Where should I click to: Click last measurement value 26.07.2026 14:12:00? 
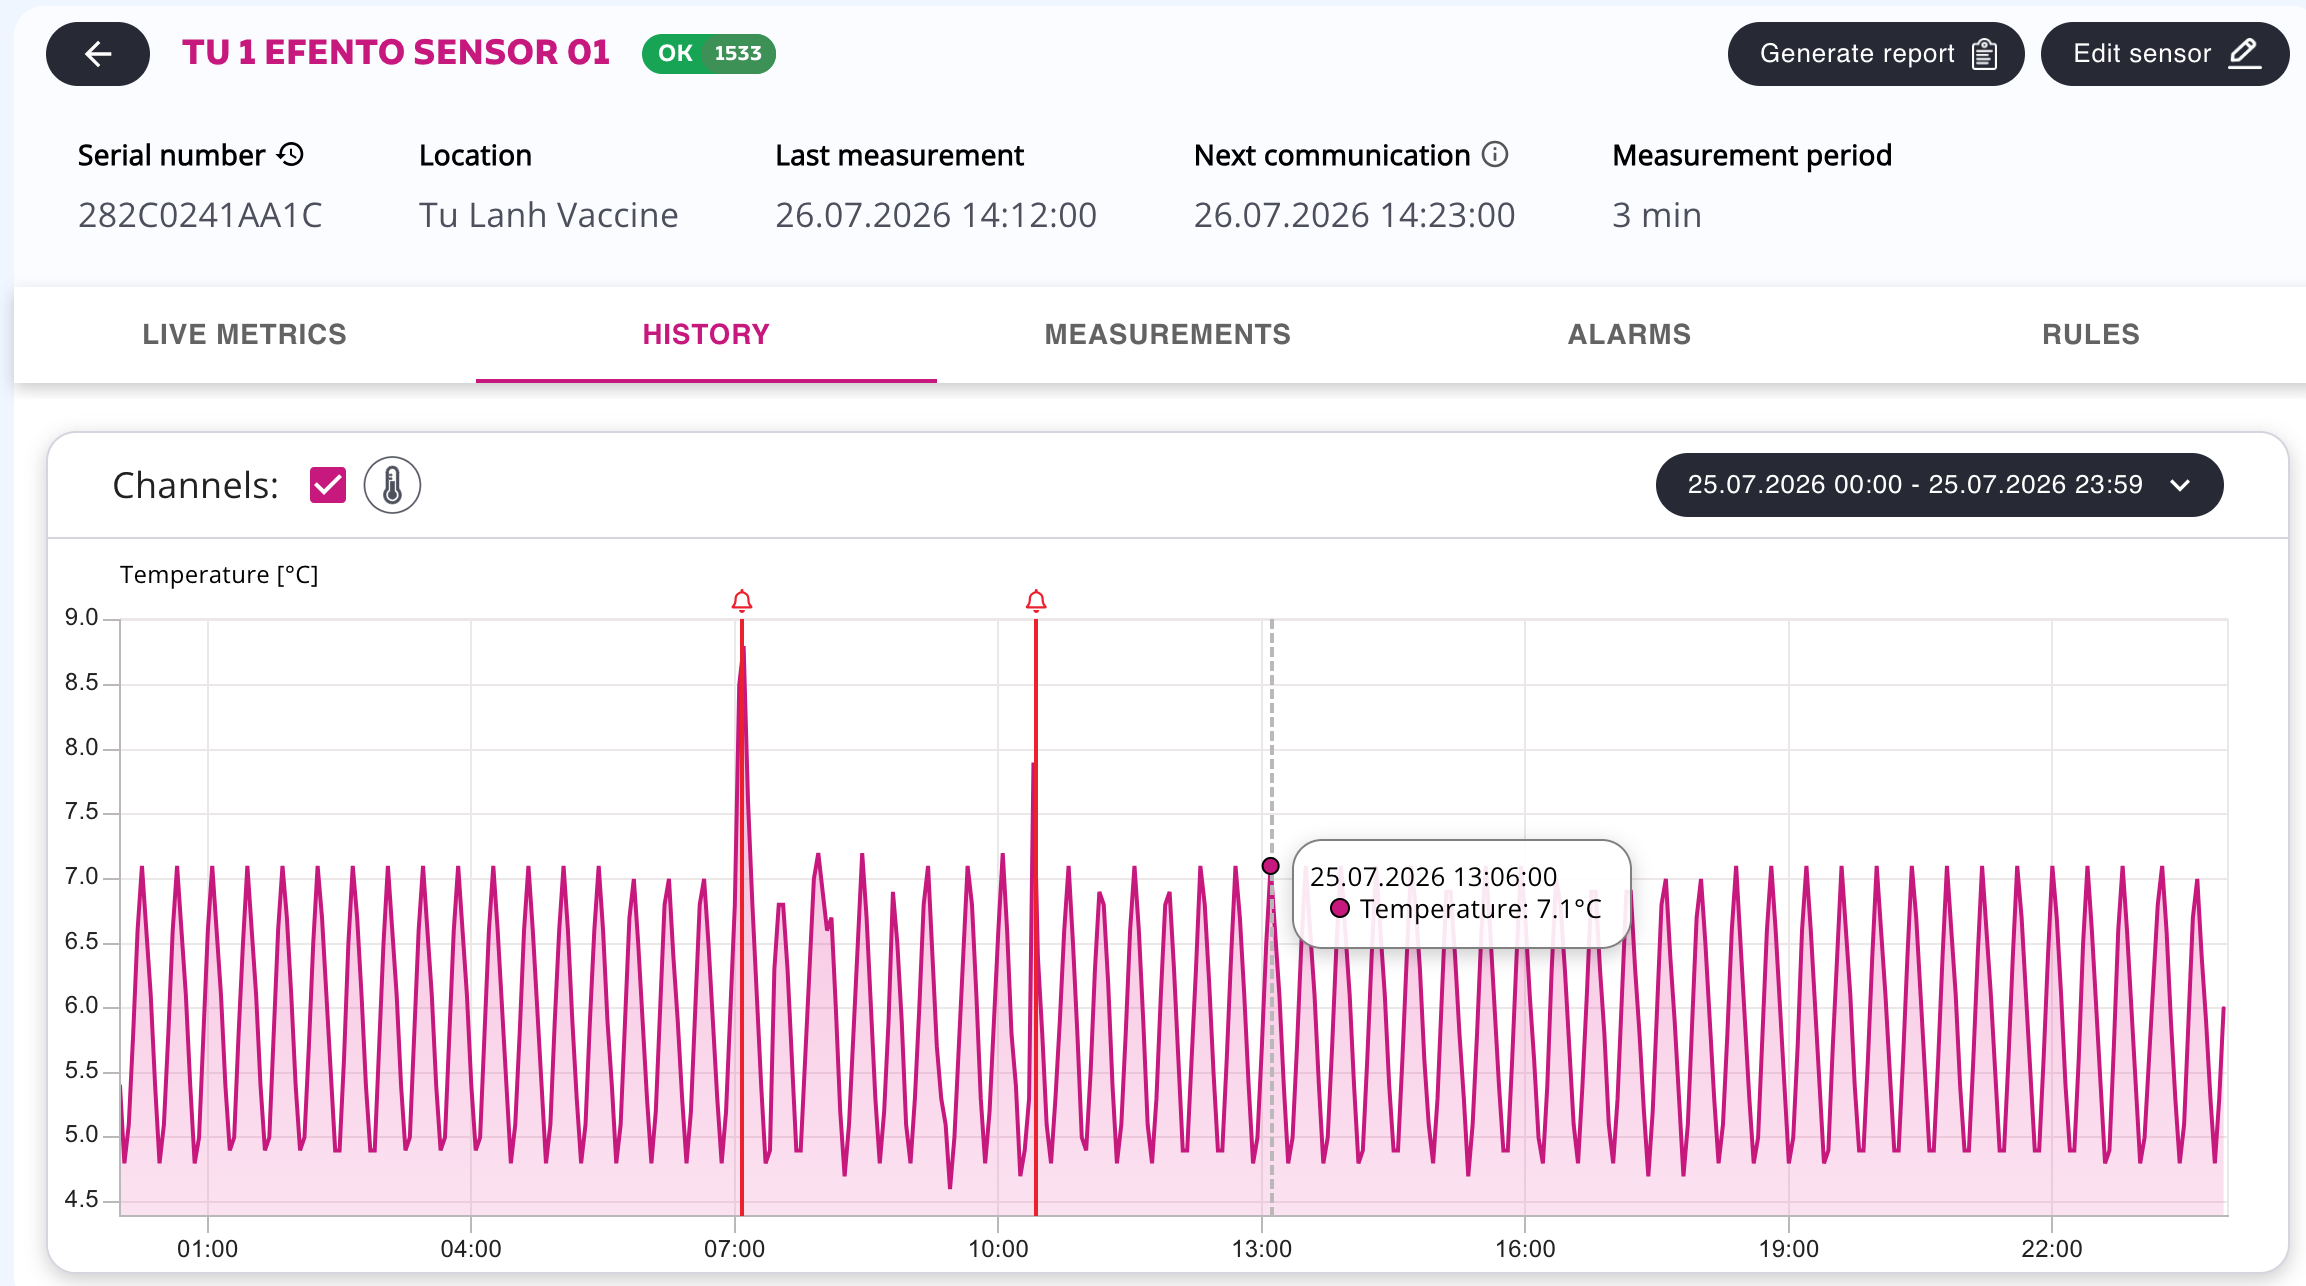click(936, 215)
